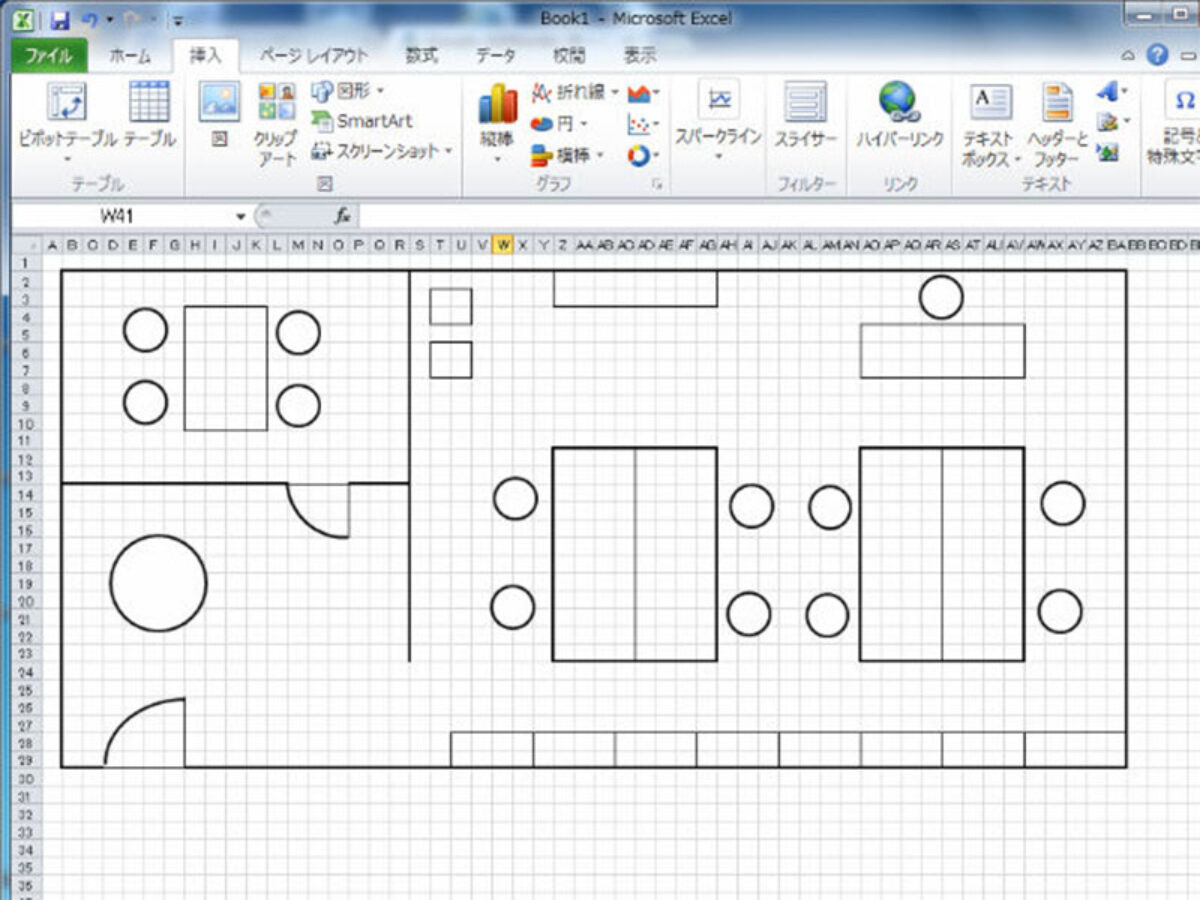Click the Text Box (テキストボックス) button
Viewport: 1200px width, 900px height.
[990, 105]
